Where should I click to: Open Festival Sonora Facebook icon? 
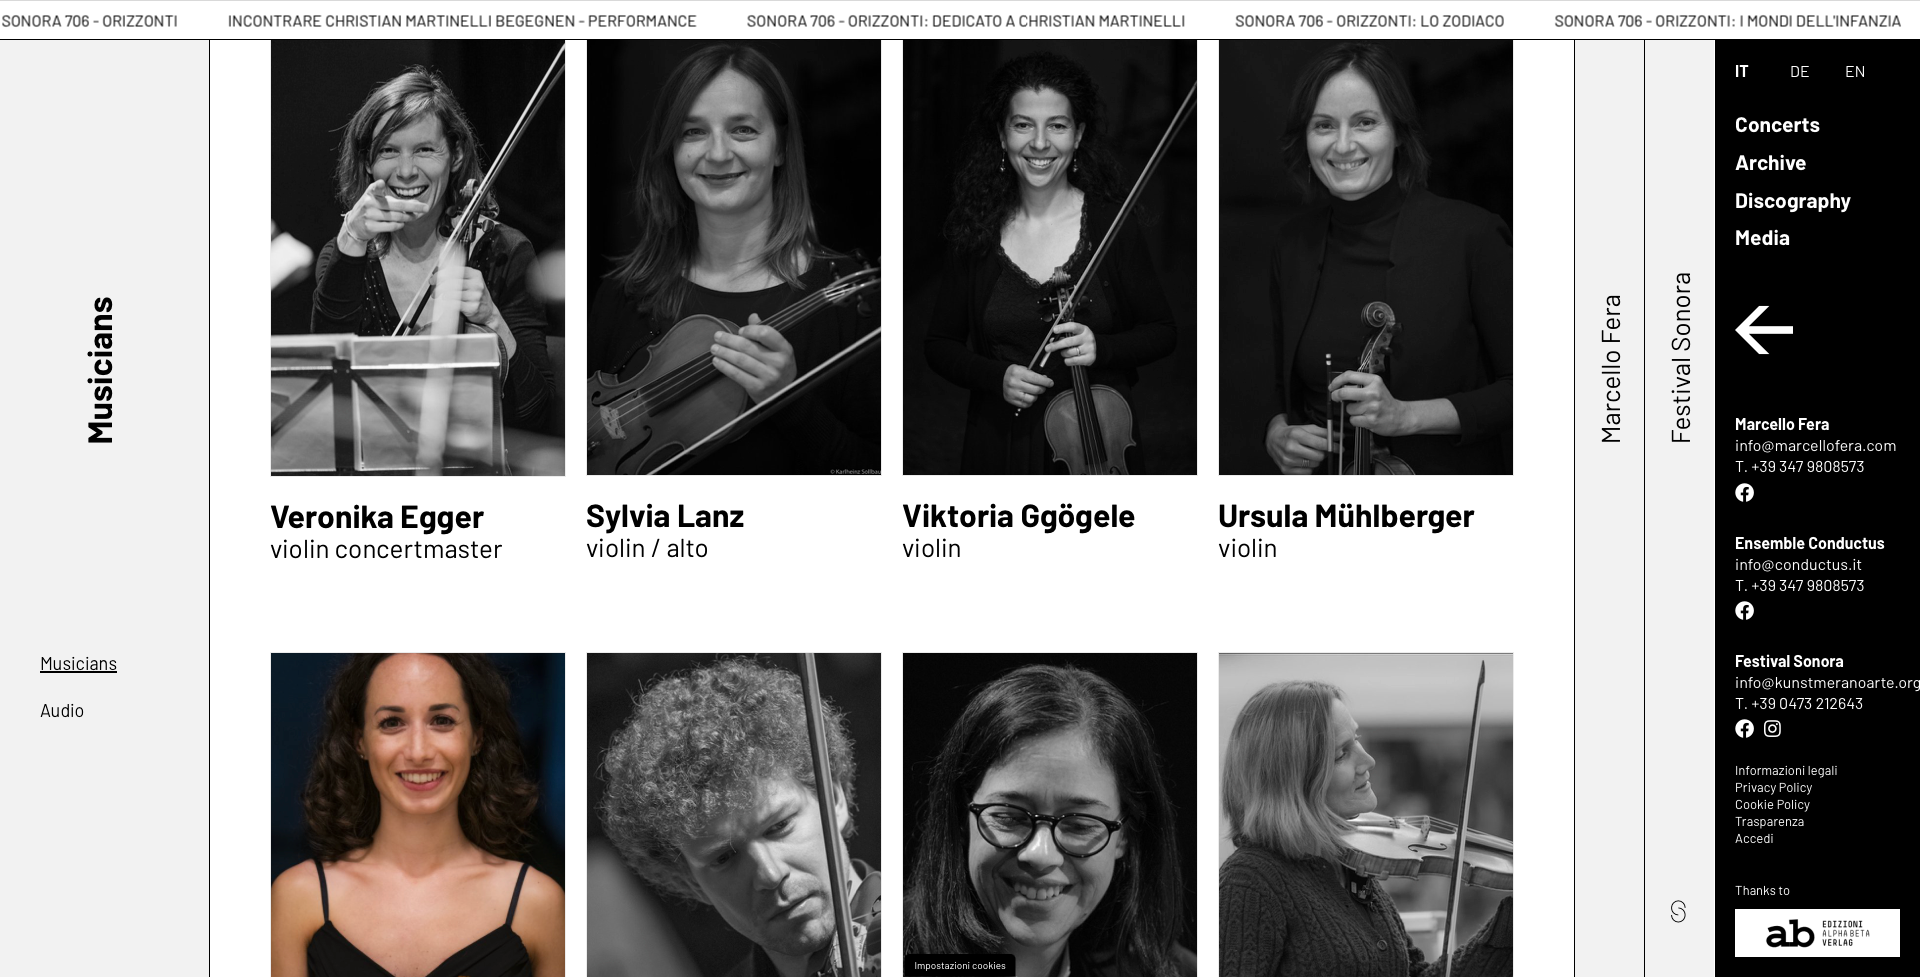[1744, 729]
